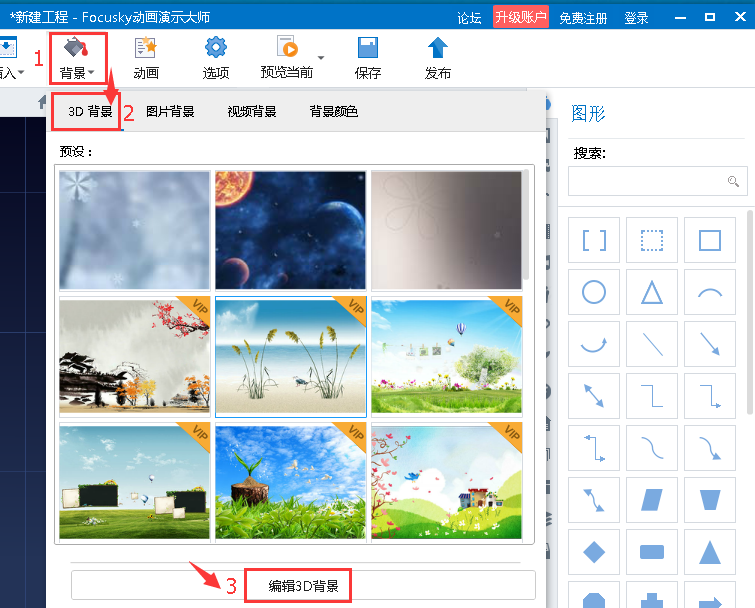Open the 免费注册 free registration link
The image size is (755, 608).
(582, 18)
